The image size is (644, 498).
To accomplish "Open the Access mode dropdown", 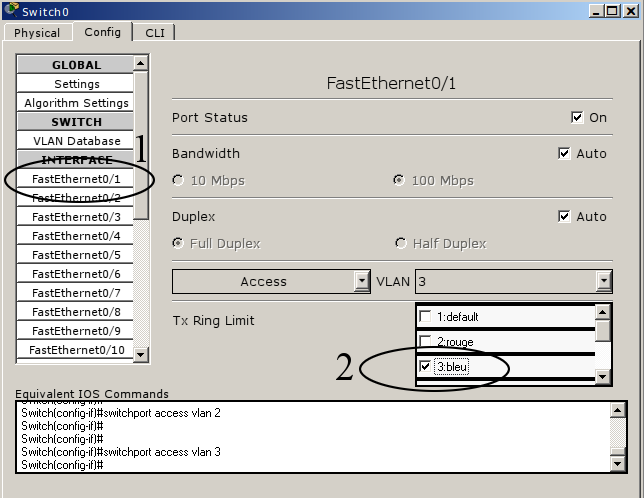I will [362, 282].
